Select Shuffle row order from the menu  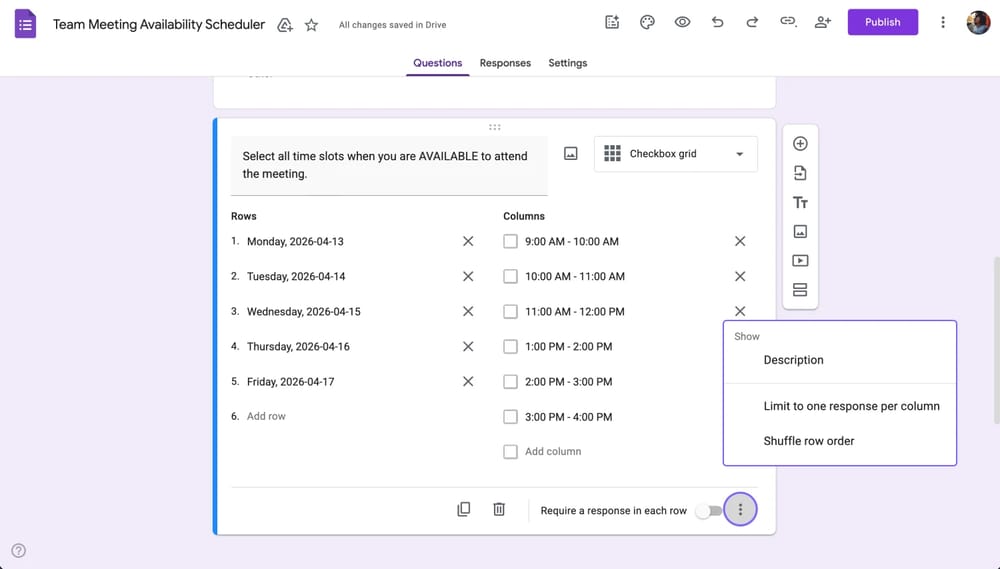(809, 441)
